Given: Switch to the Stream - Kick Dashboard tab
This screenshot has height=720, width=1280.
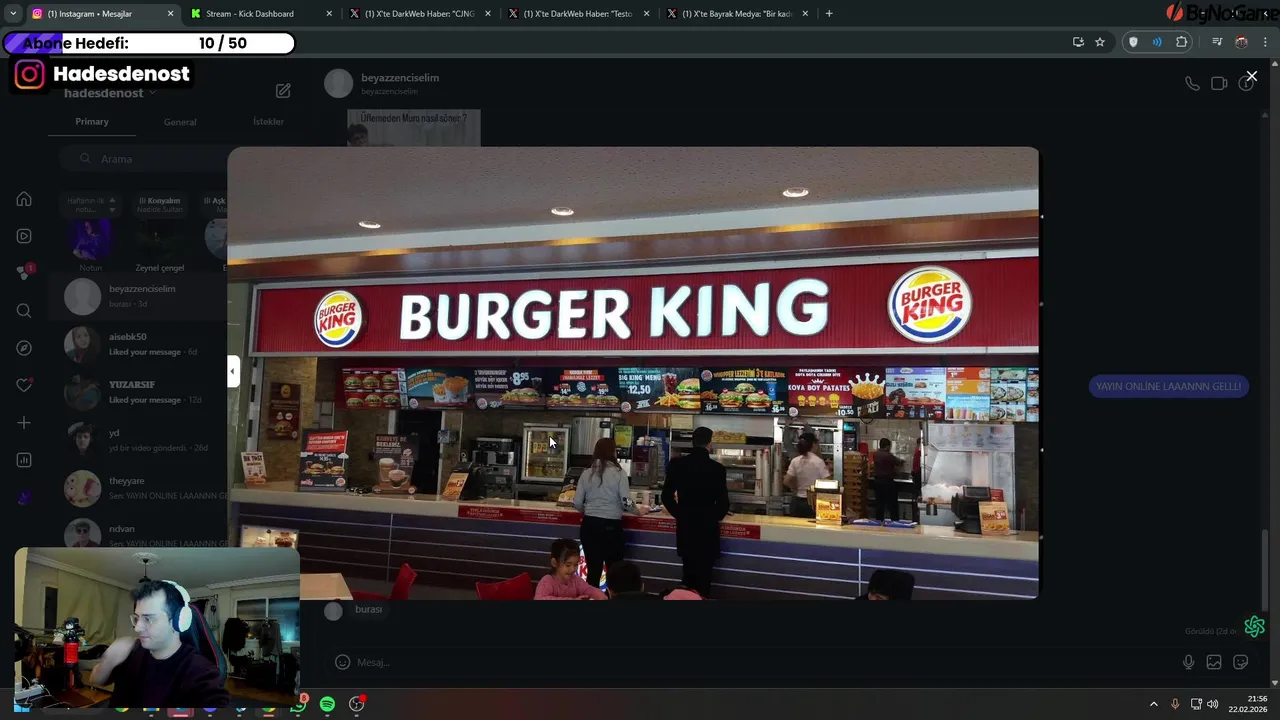Looking at the screenshot, I should [262, 14].
